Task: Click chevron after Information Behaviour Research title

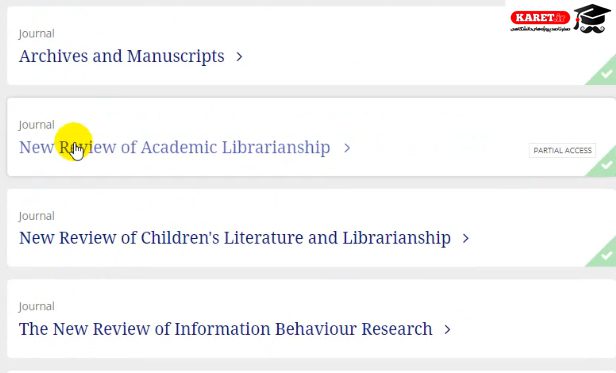Action: (x=447, y=329)
